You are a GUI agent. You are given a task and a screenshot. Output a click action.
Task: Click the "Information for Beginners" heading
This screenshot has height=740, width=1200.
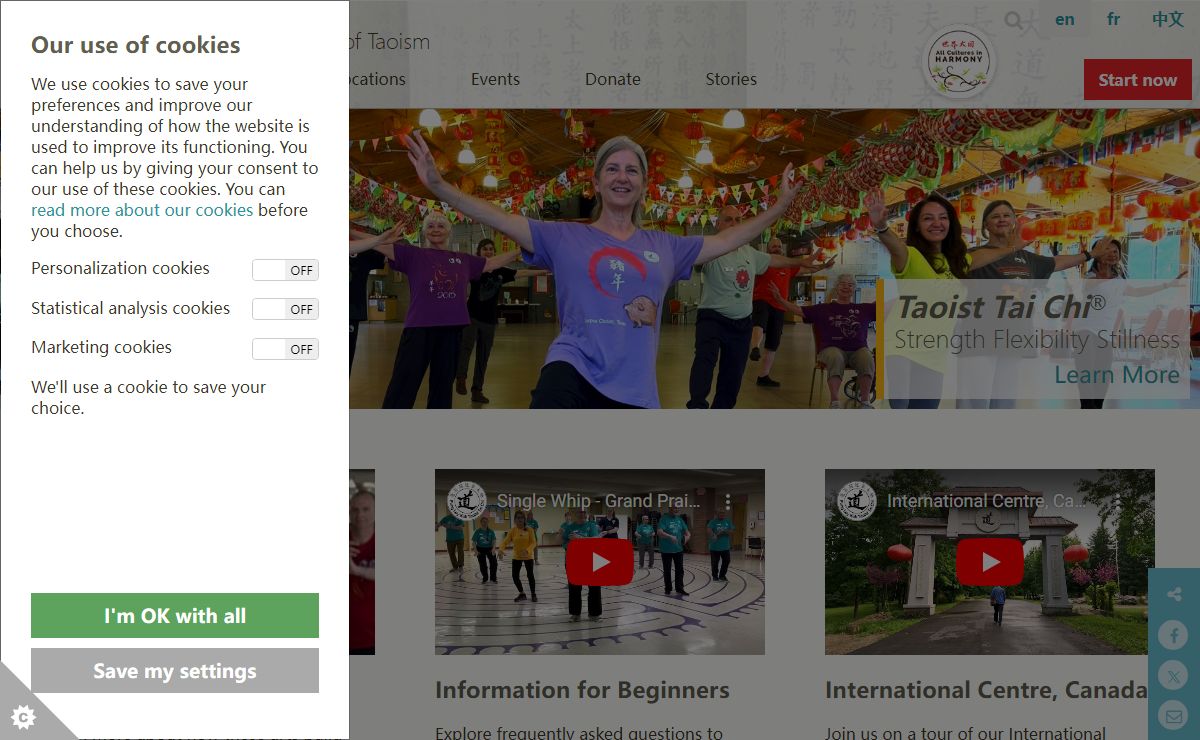[x=582, y=690]
